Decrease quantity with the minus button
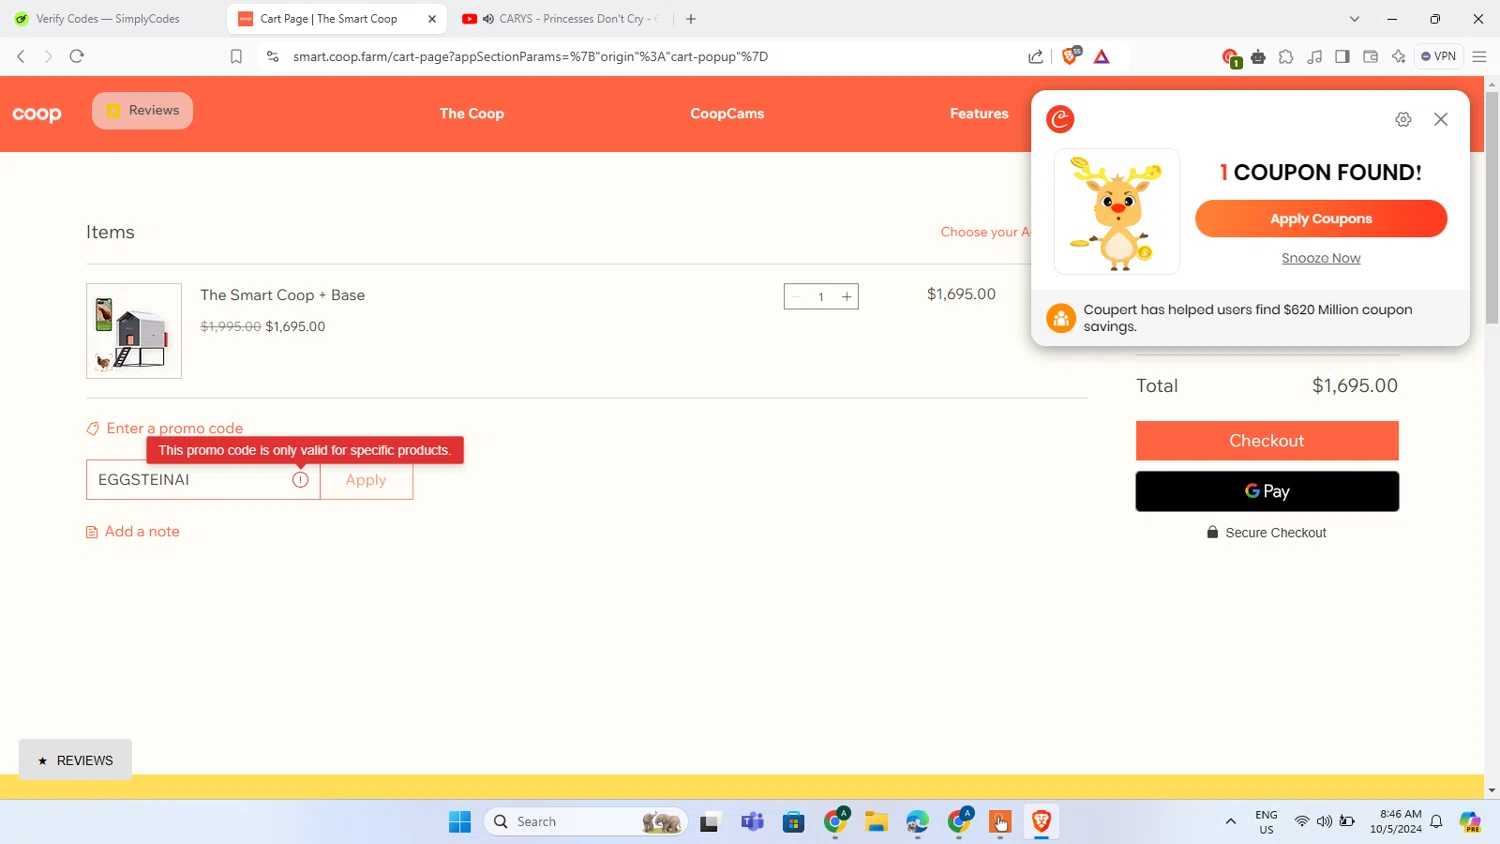The width and height of the screenshot is (1500, 844). (796, 297)
